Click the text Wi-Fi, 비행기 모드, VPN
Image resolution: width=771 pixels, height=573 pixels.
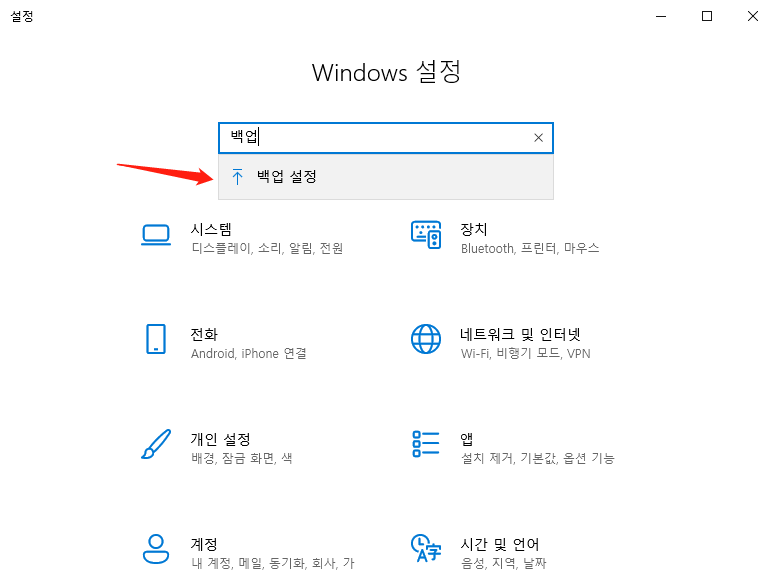(526, 353)
